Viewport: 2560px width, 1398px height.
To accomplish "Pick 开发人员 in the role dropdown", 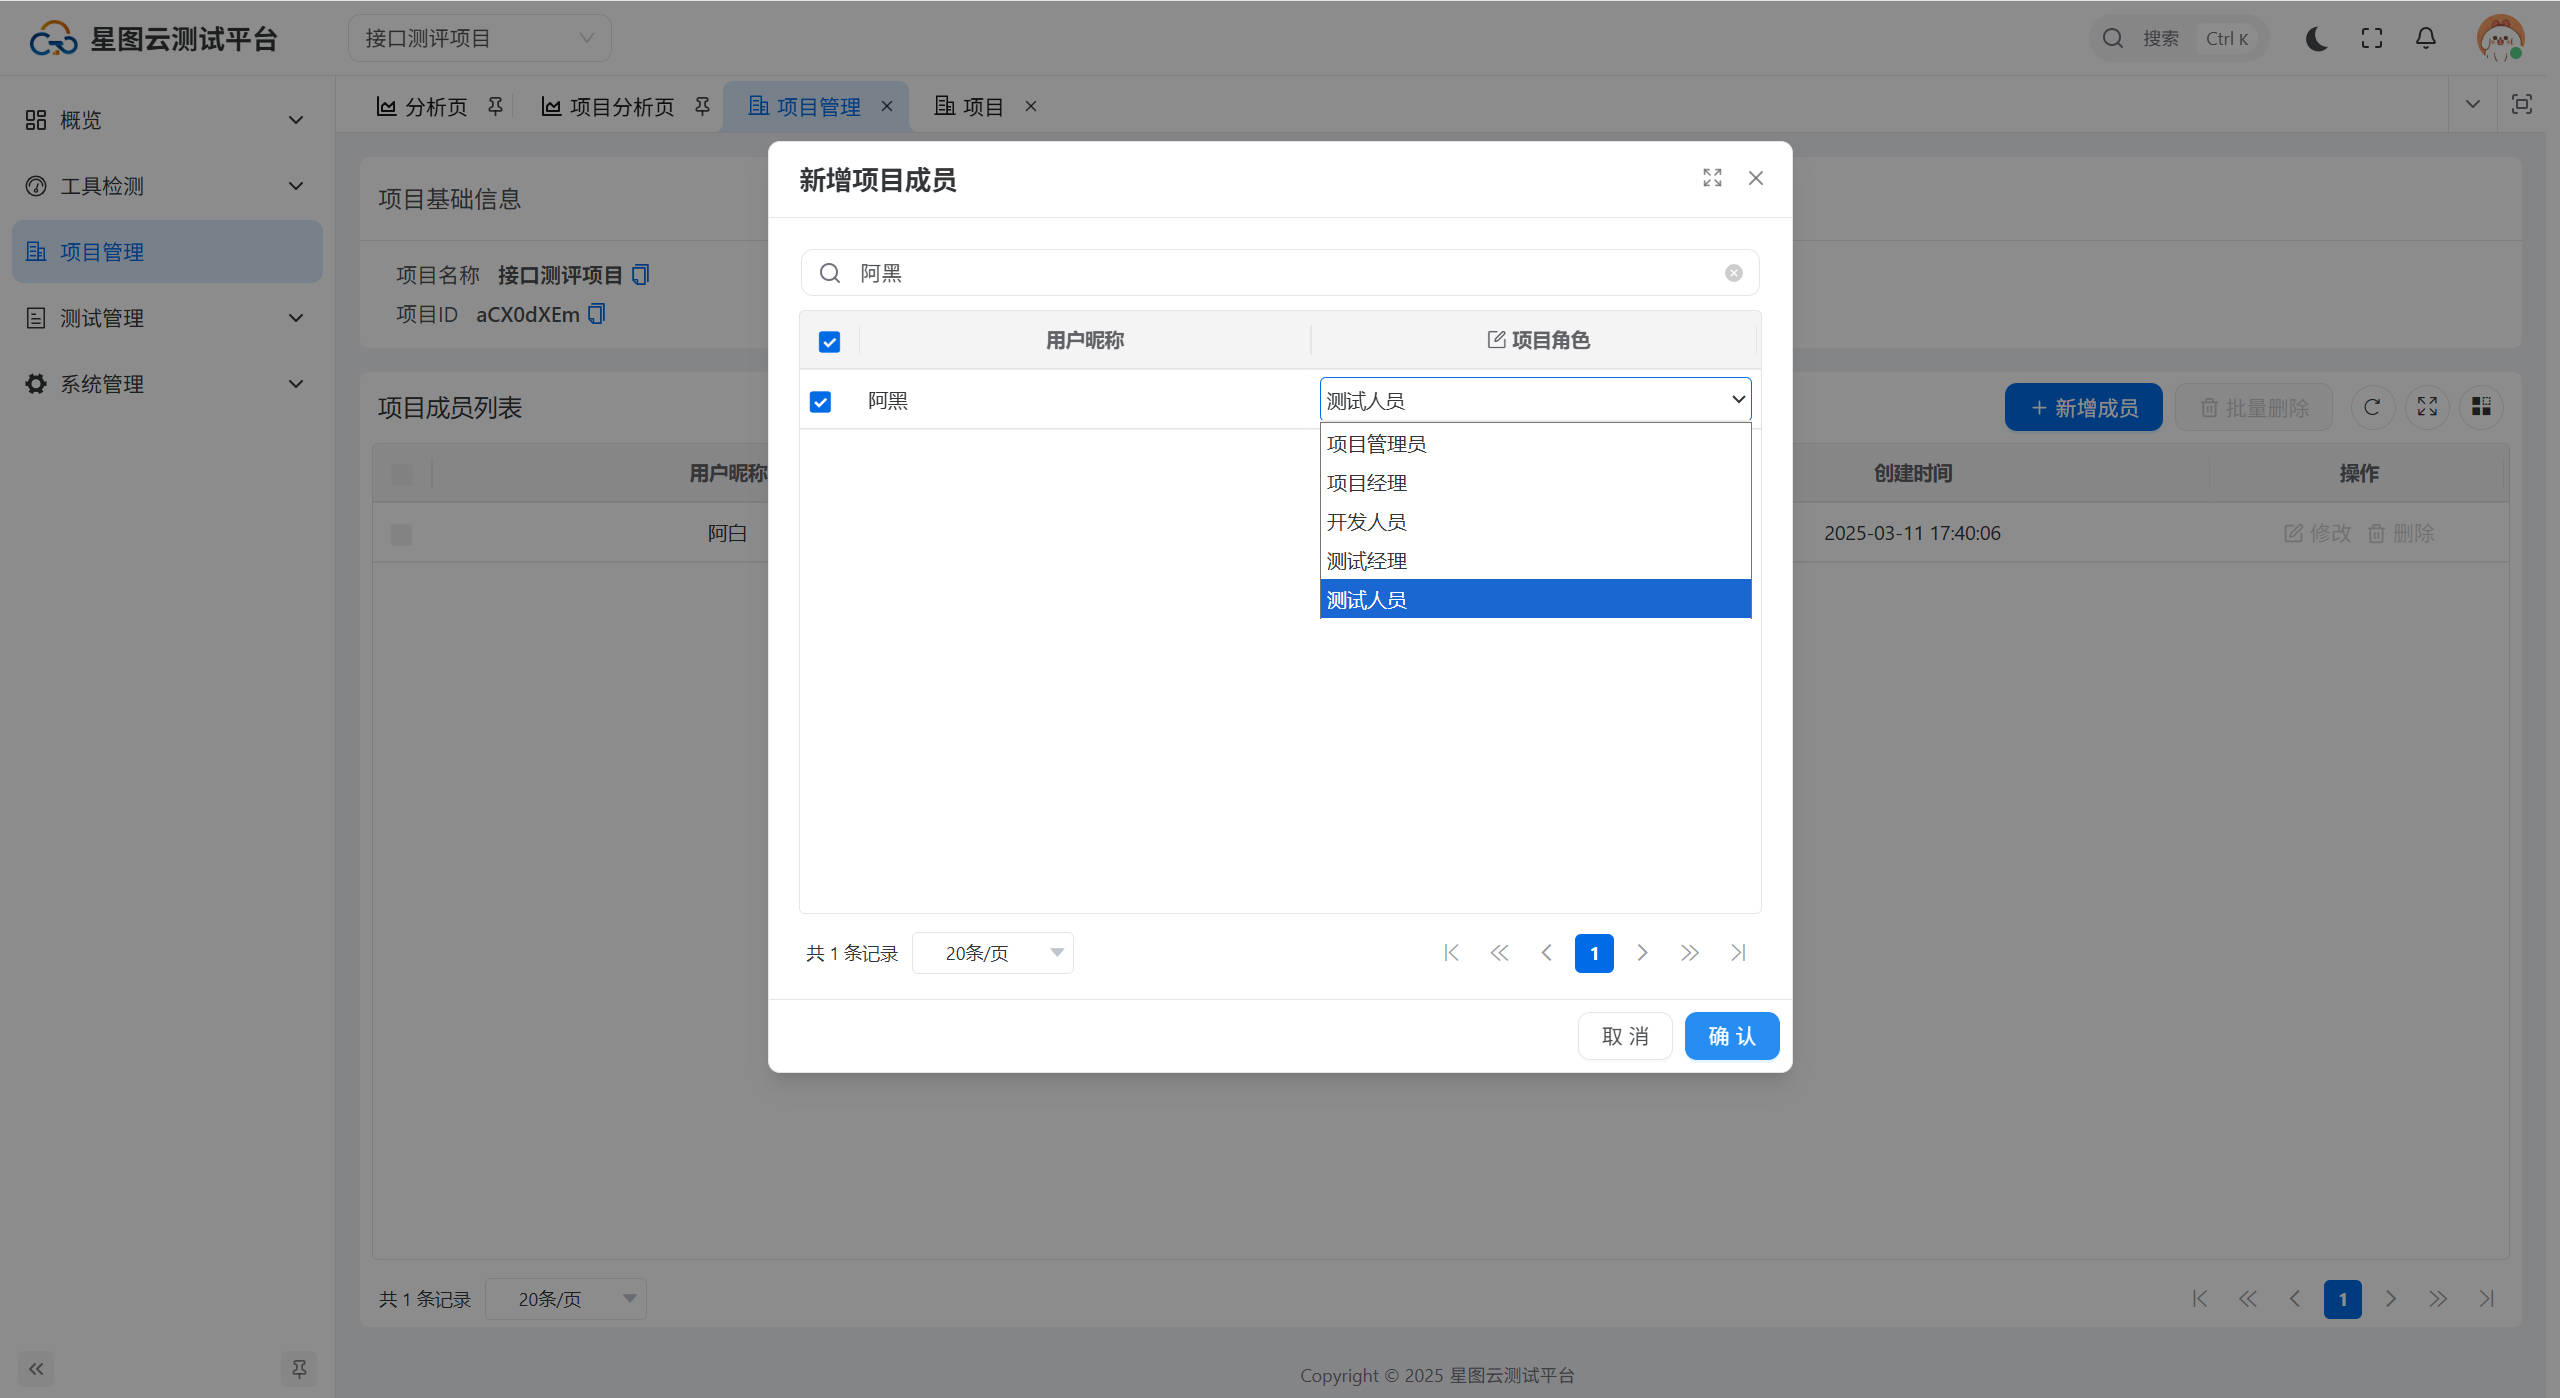I will click(1366, 522).
